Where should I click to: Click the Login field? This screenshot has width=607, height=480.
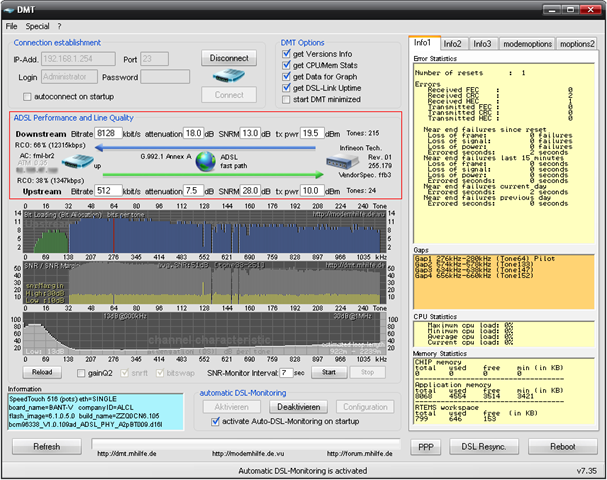click(69, 77)
